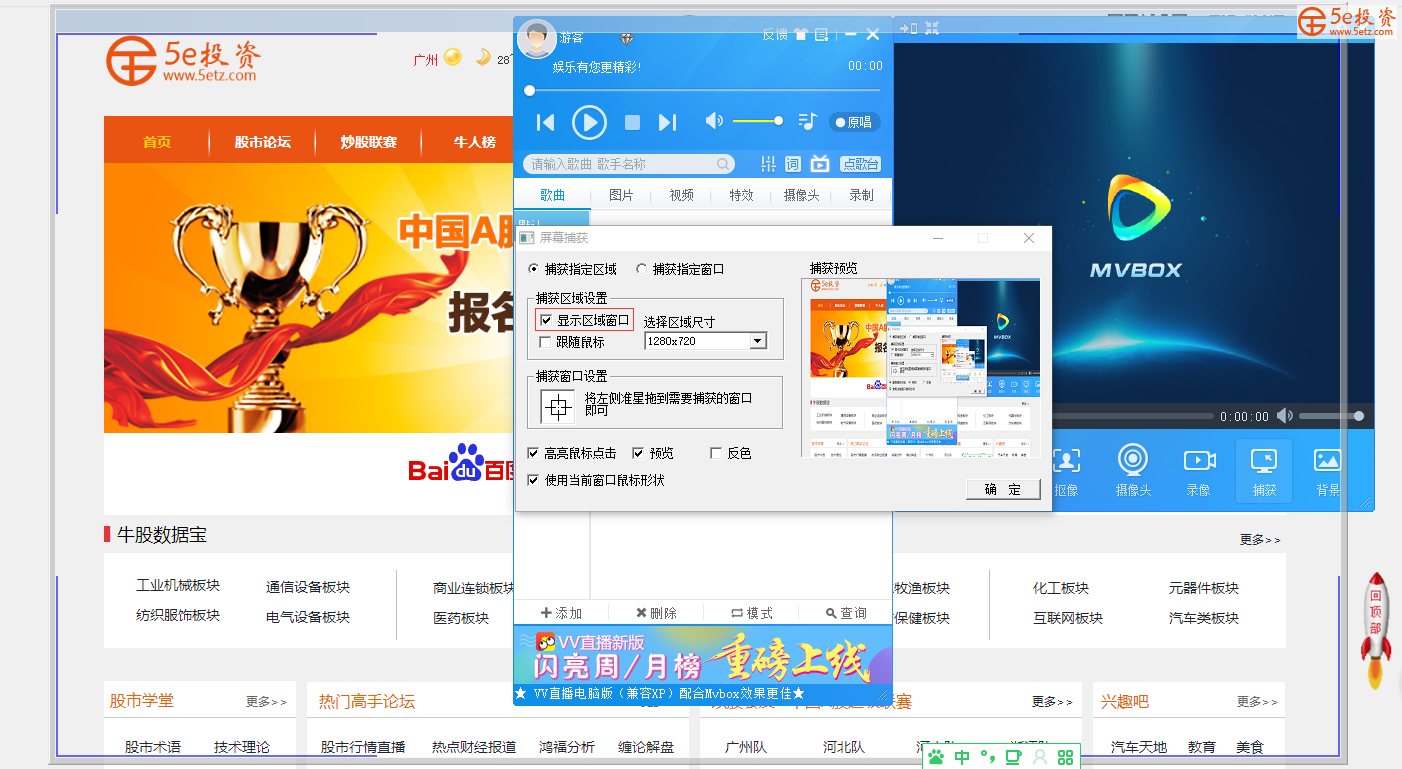The height and width of the screenshot is (769, 1402).
Task: Switch to the 图片 tab
Action: (621, 195)
